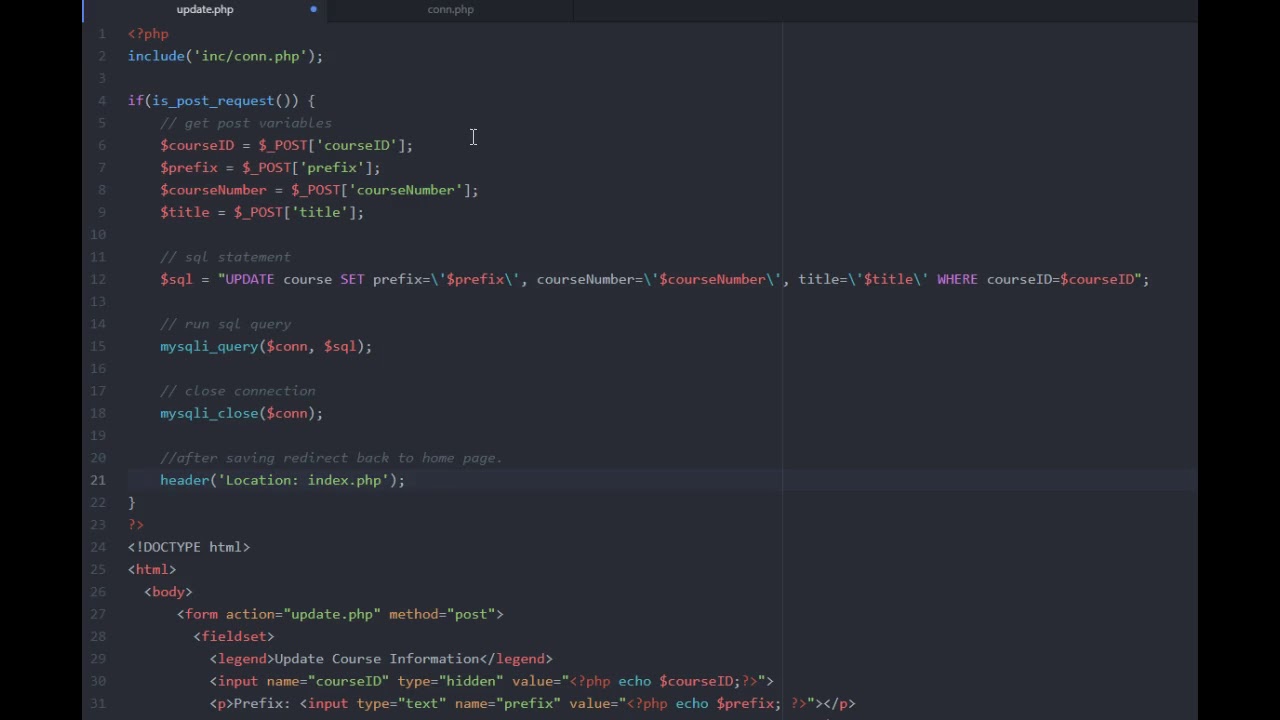Viewport: 1280px width, 720px height.
Task: Click the redirect back to home comment
Action: tap(331, 458)
